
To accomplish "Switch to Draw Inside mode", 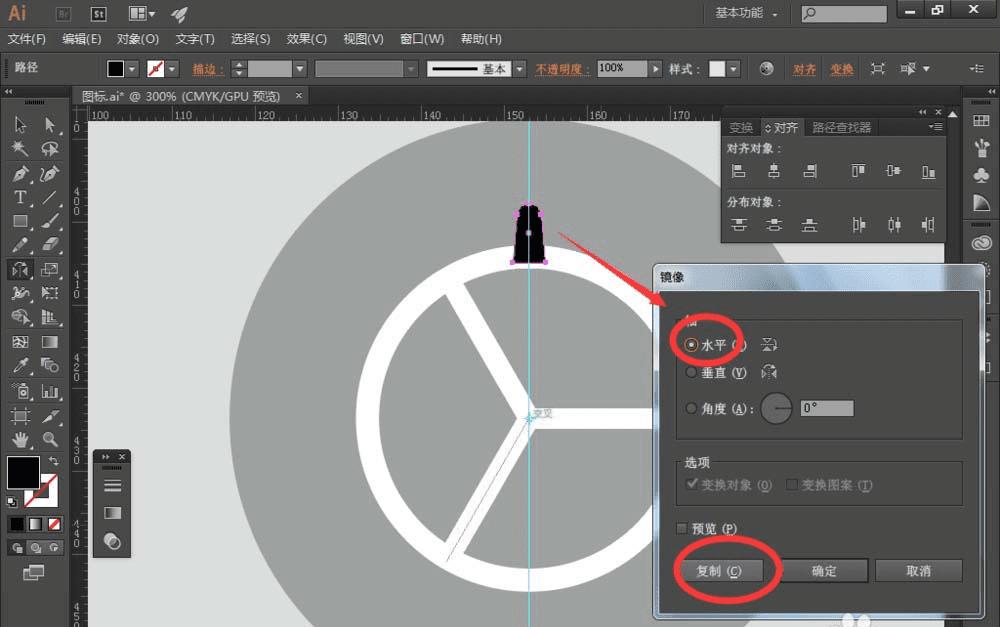I will pyautogui.click(x=54, y=548).
